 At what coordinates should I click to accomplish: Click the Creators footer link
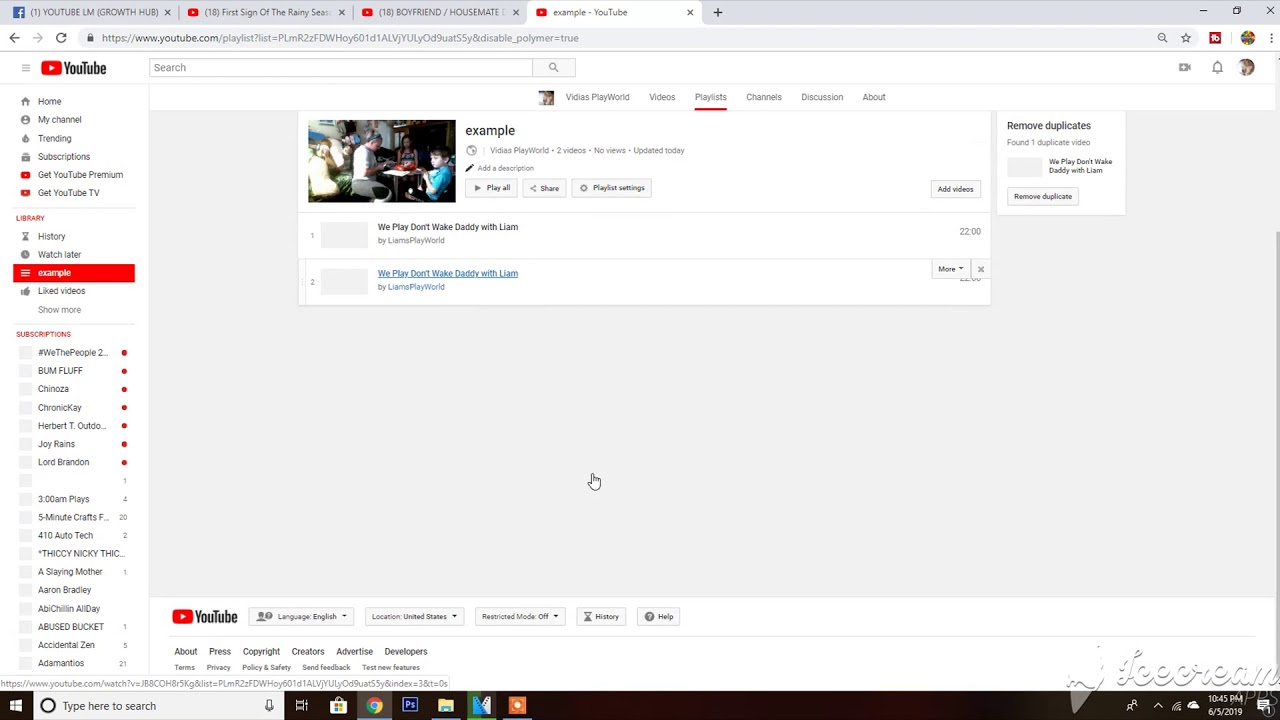pyautogui.click(x=308, y=652)
